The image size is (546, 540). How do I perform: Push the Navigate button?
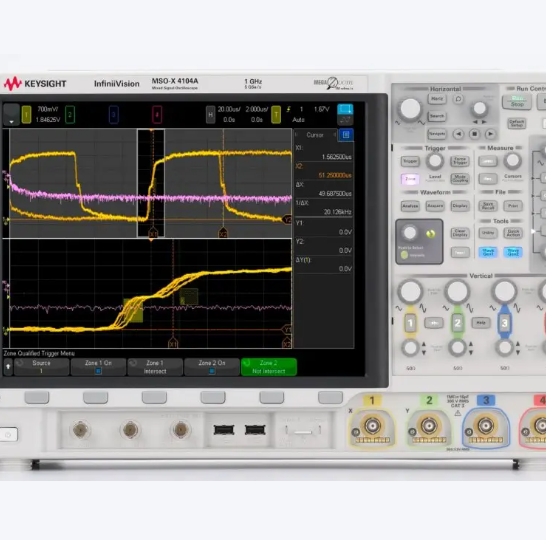tap(437, 134)
